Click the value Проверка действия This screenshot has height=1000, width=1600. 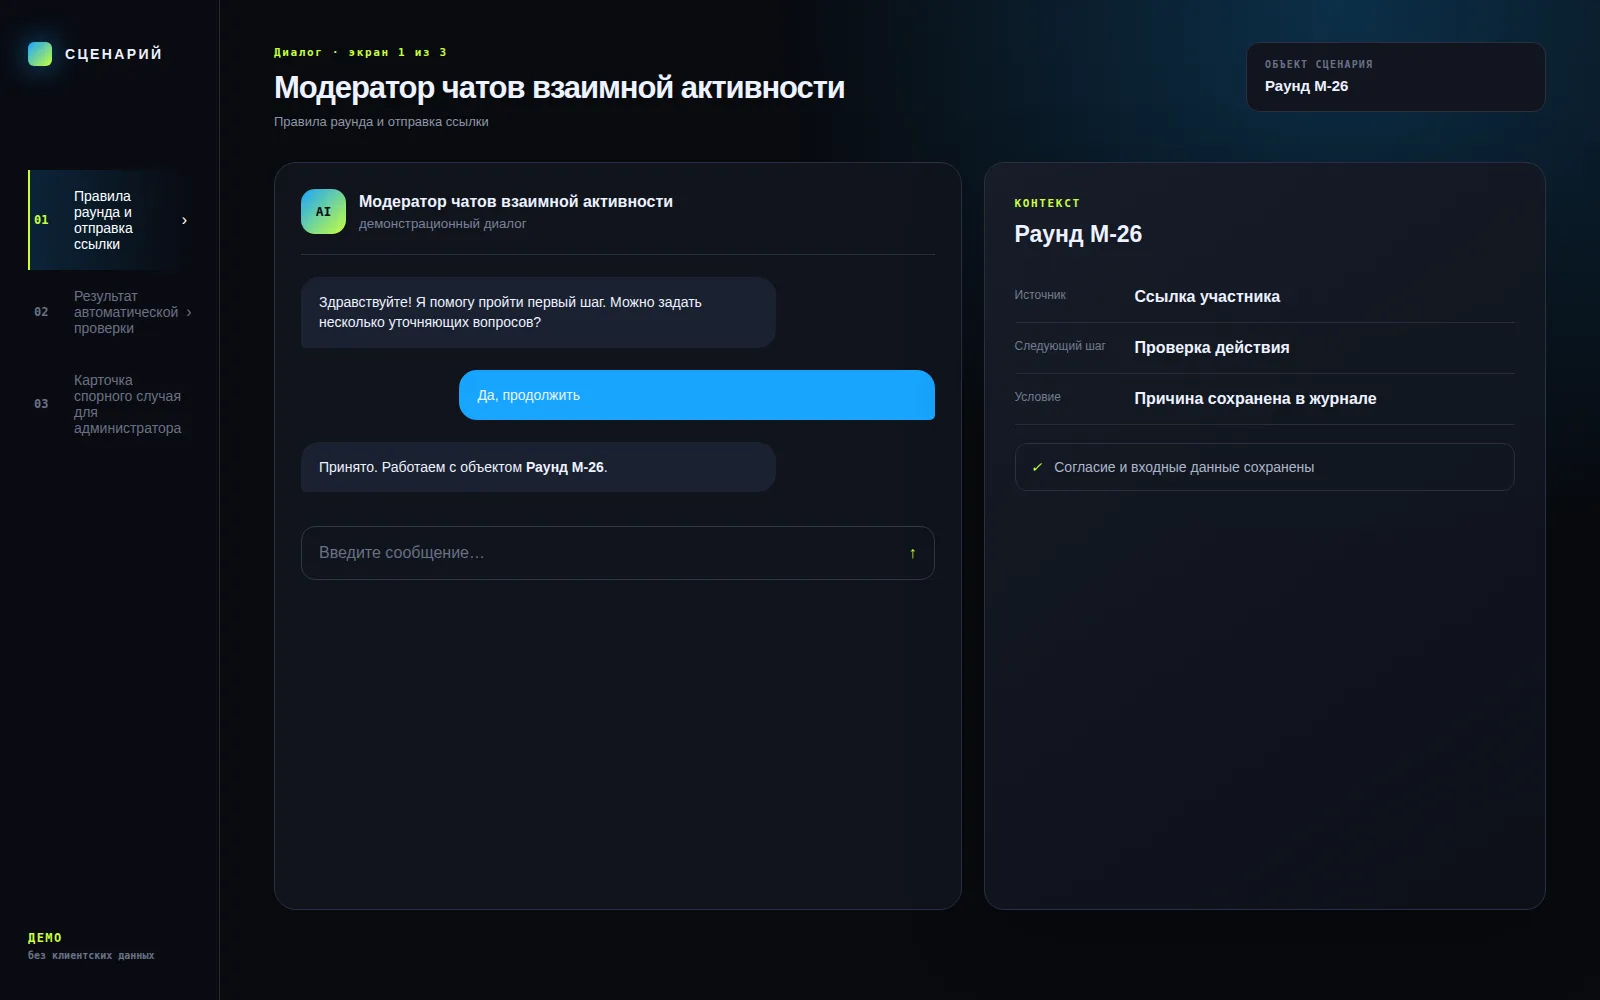[1212, 347]
